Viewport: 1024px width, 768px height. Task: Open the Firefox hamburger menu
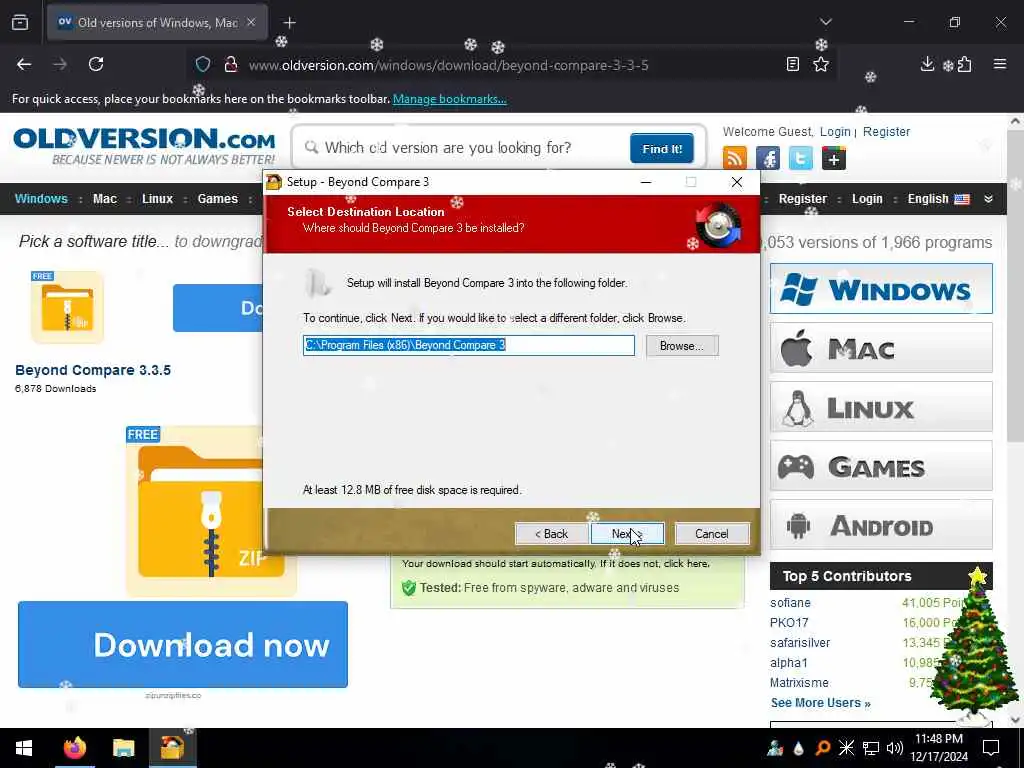point(1000,64)
